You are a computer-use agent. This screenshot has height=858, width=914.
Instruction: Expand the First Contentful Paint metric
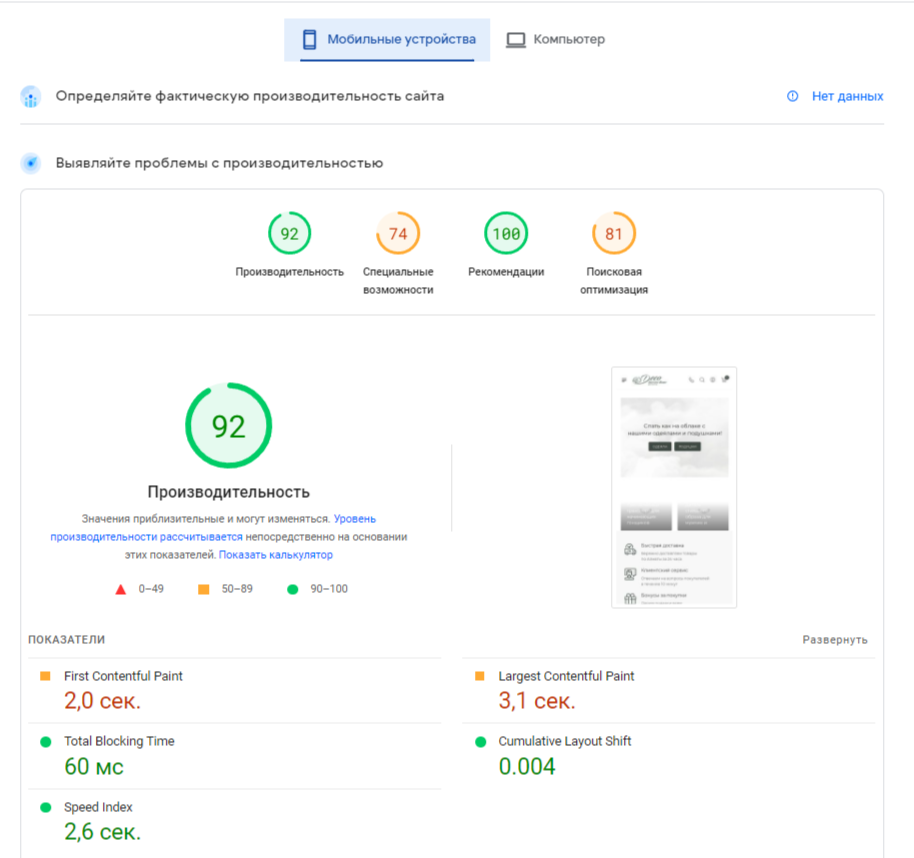[123, 676]
